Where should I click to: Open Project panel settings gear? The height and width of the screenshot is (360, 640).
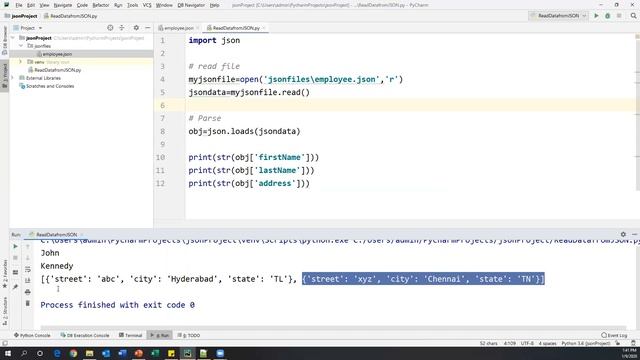tap(136, 28)
